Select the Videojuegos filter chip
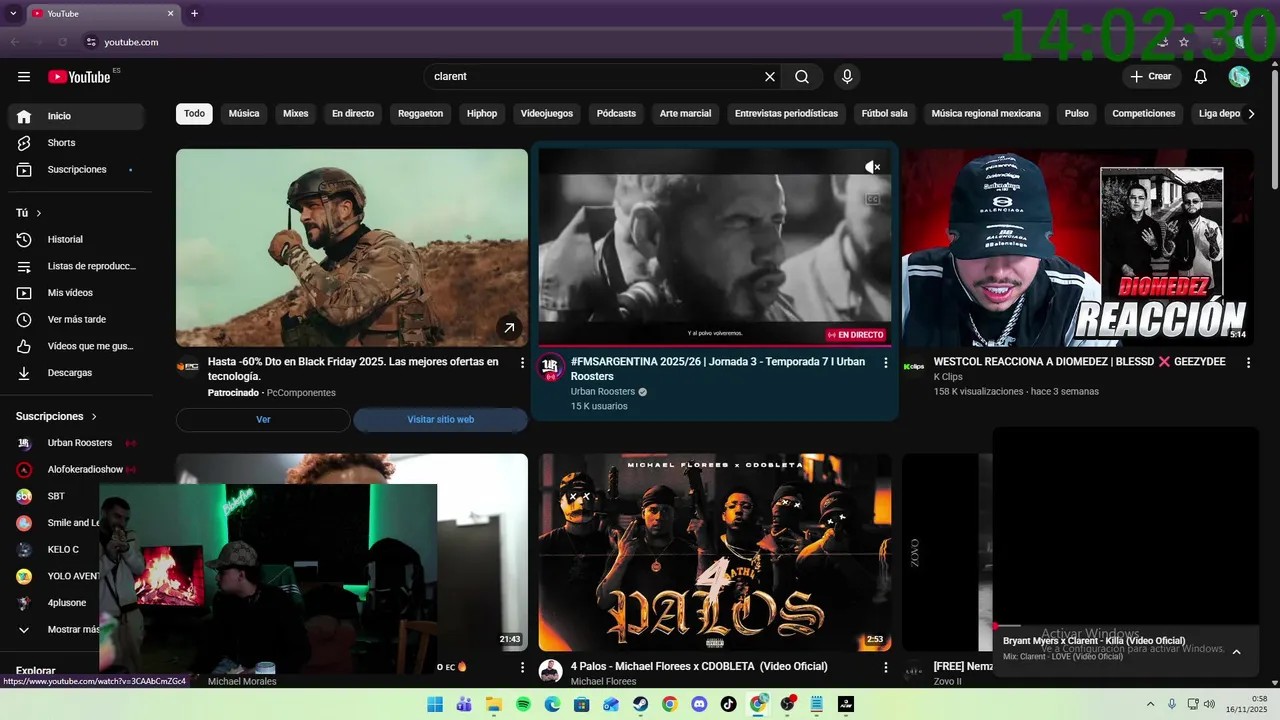The width and height of the screenshot is (1280, 720). pos(547,114)
